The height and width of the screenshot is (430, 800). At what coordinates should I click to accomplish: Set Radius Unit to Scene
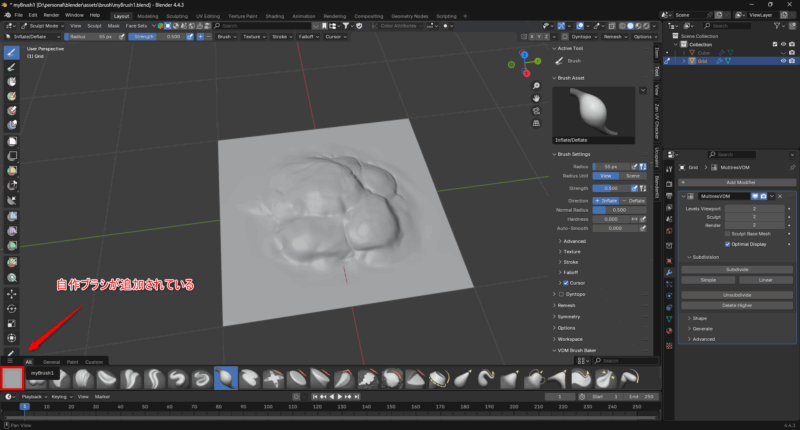633,176
